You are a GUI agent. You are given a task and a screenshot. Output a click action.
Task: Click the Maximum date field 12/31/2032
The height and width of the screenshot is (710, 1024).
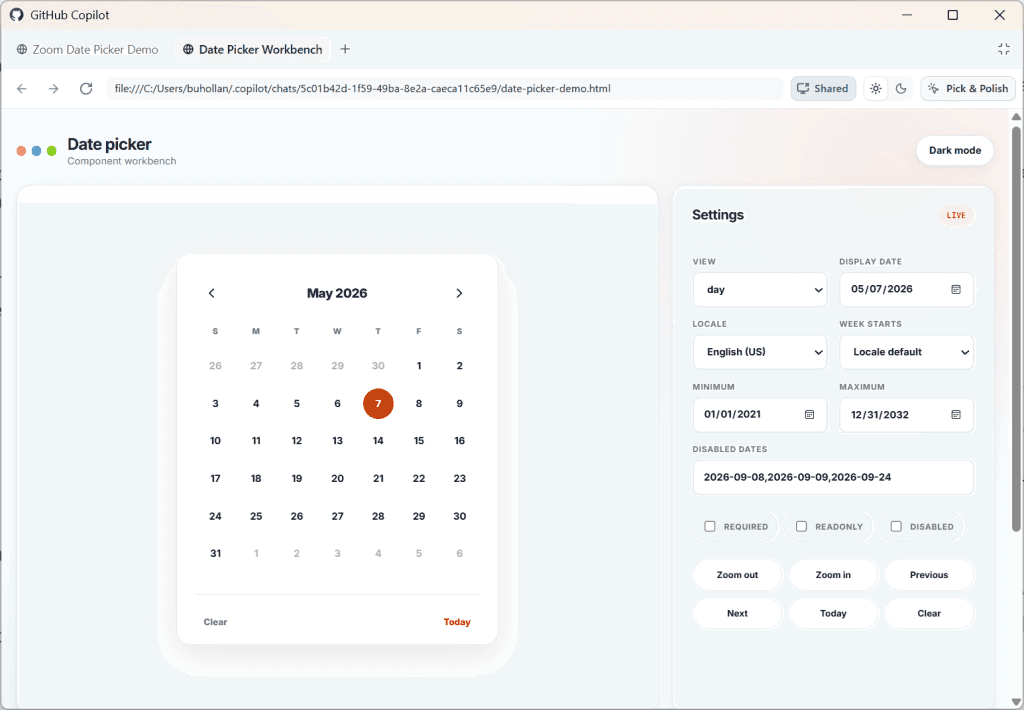906,415
